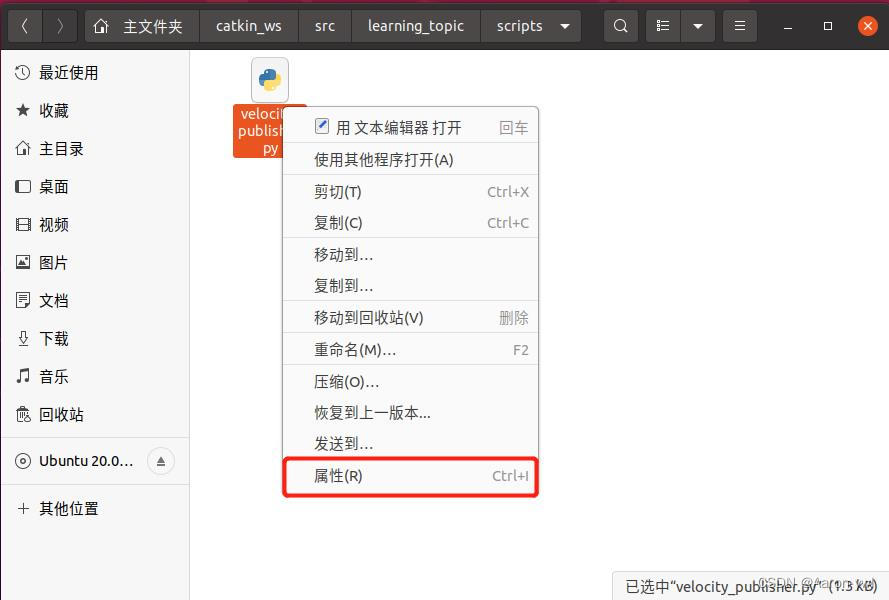Image resolution: width=889 pixels, height=600 pixels.
Task: Open the Home sidebar item 主目录
Action: 95,149
